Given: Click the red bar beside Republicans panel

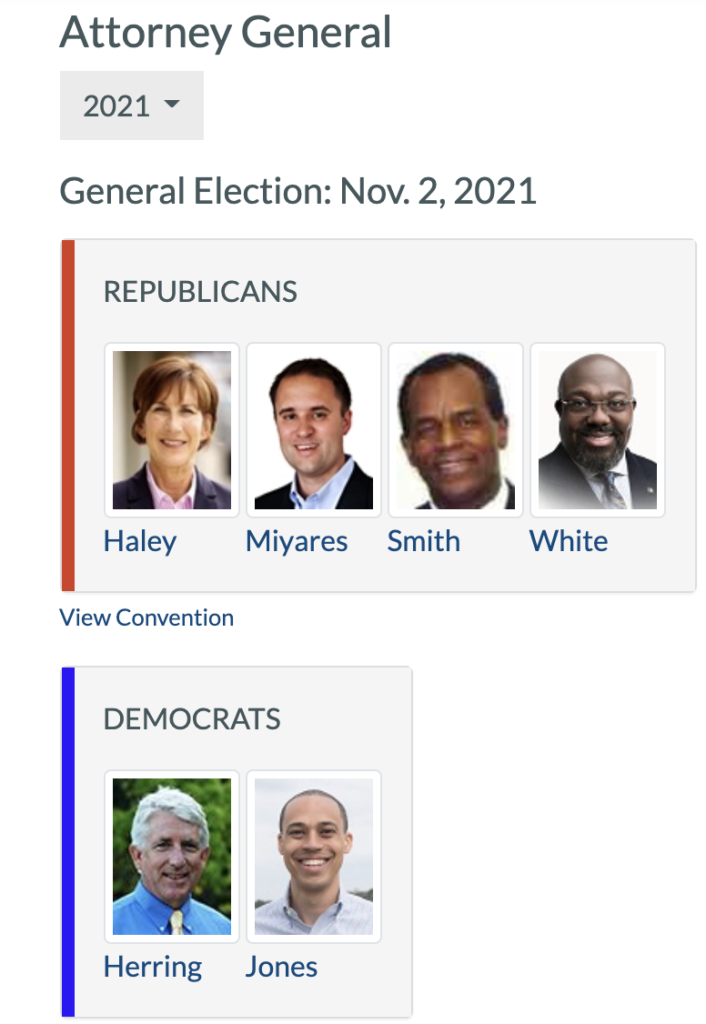Looking at the screenshot, I should point(67,415).
